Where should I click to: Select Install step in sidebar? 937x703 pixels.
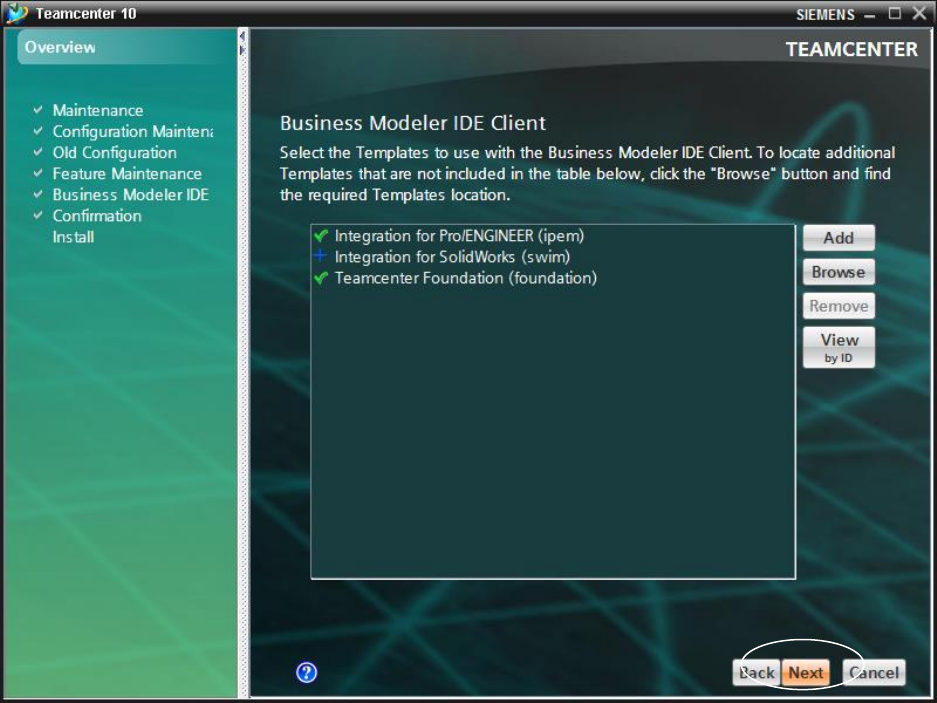(x=73, y=237)
